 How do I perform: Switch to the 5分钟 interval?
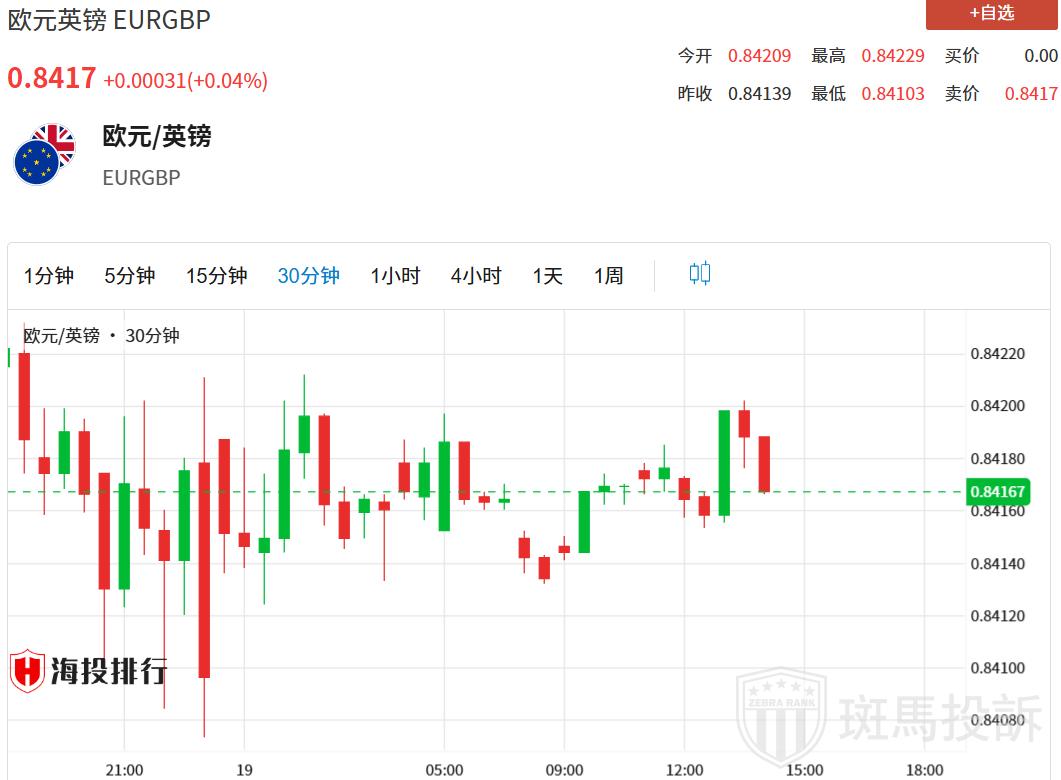point(130,276)
